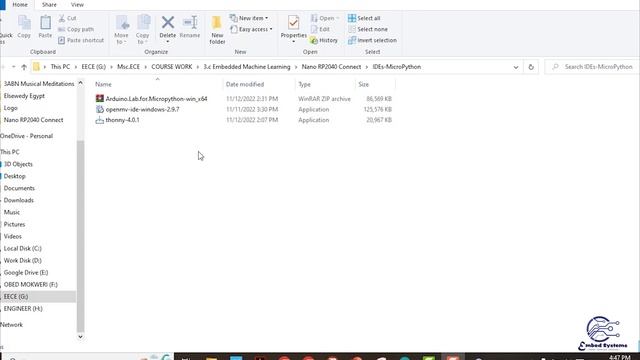Open the recent locations dropdown arrow
This screenshot has height=360, width=640.
pos(13,67)
